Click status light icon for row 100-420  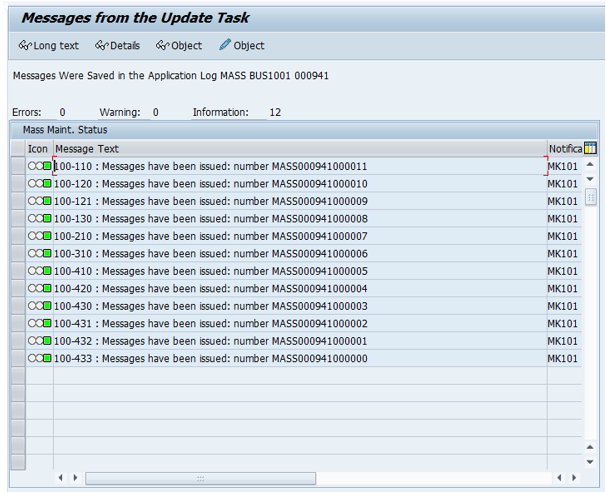click(39, 288)
